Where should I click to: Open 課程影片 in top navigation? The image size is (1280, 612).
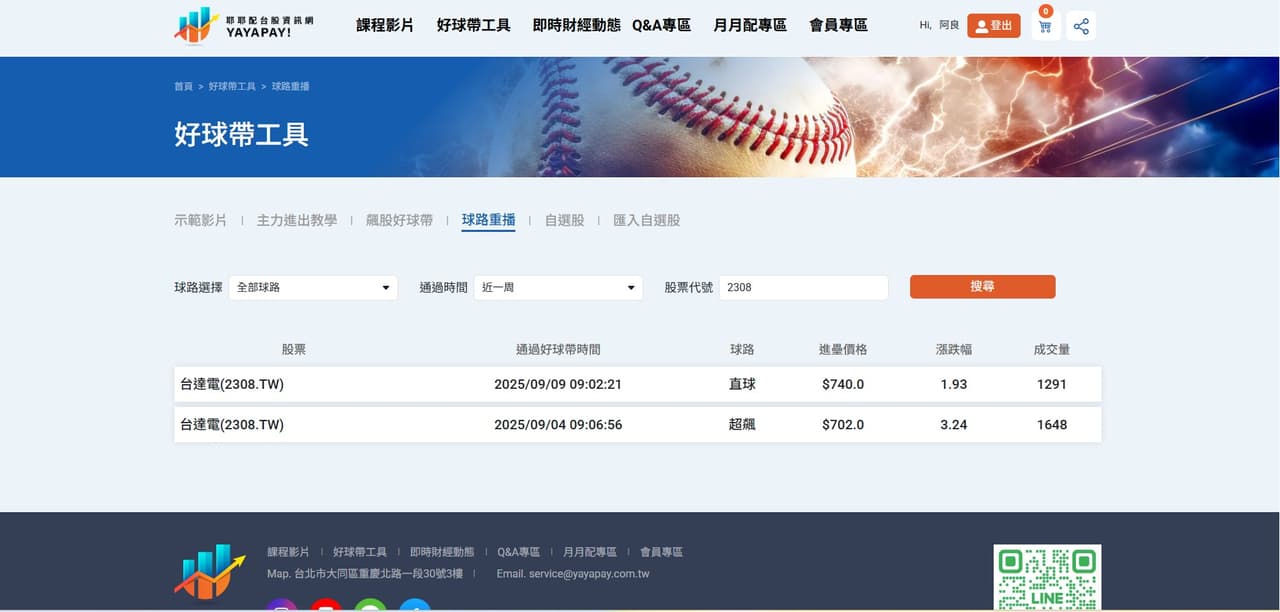click(x=385, y=26)
